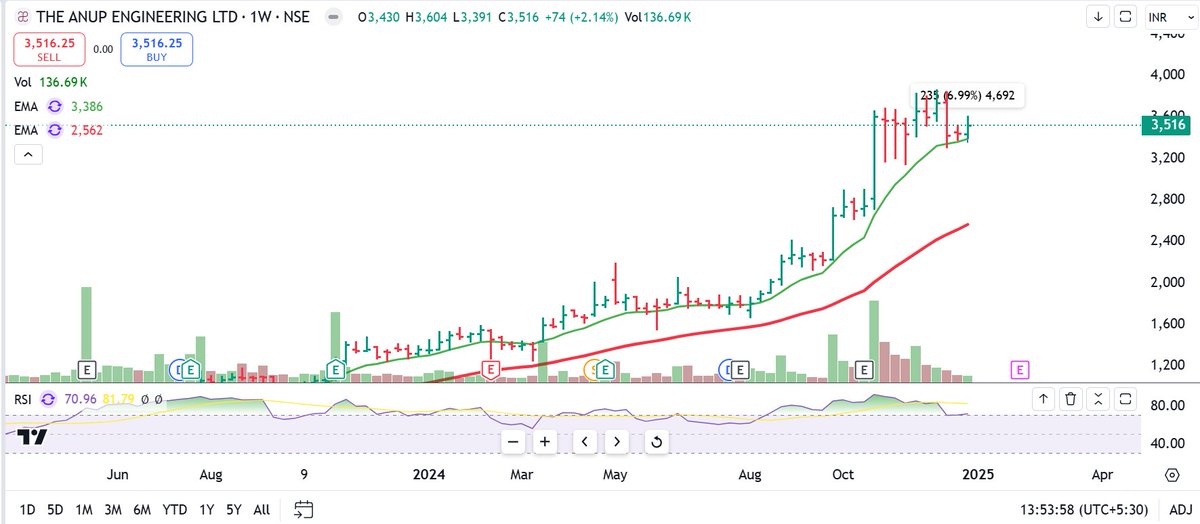Screen dimensions: 1200x524
Task: Open the orange-circled marker near May
Action: [x=591, y=369]
